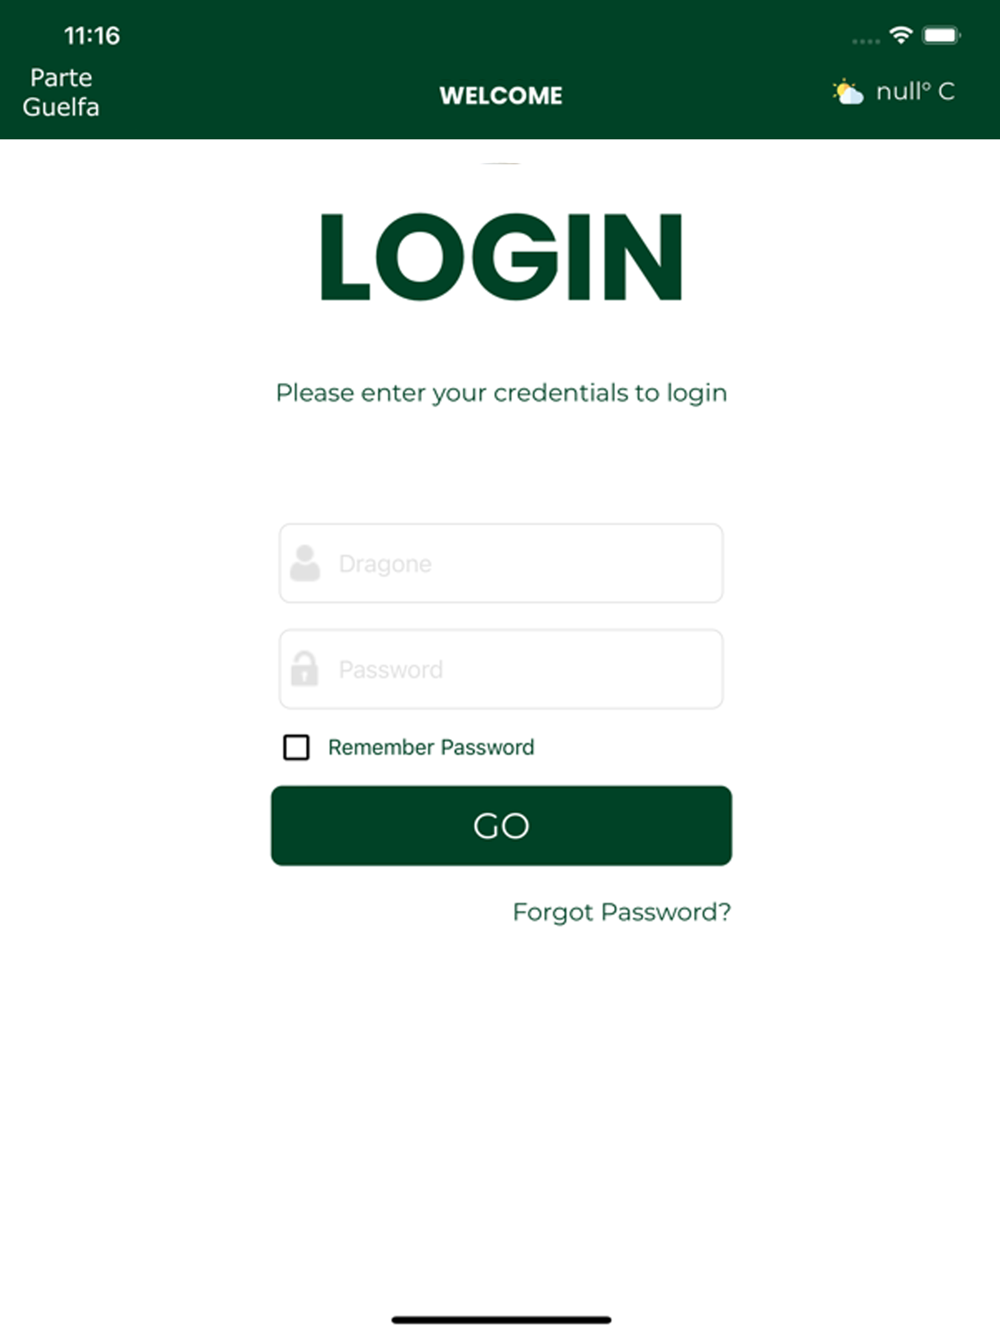Tap the padlock icon in password field
This screenshot has width=1000, height=1334.
click(x=305, y=668)
